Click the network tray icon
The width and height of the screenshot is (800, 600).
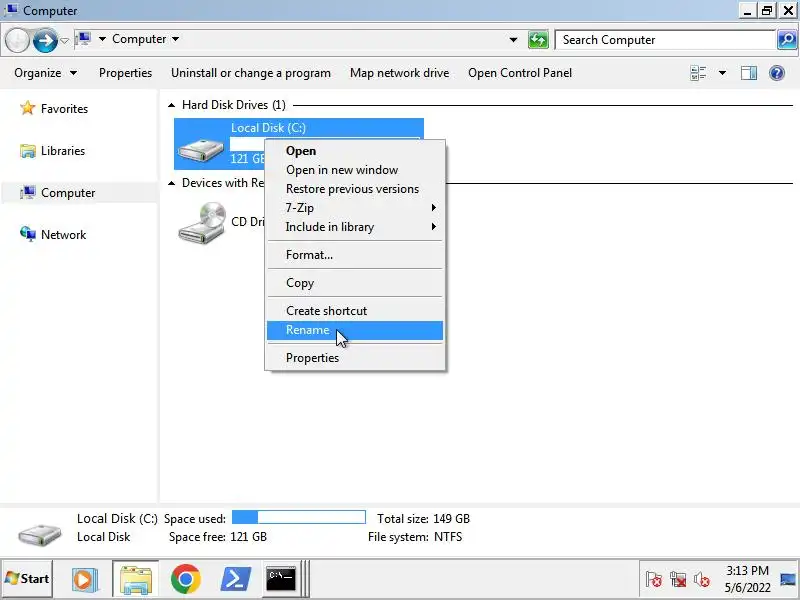click(x=678, y=579)
